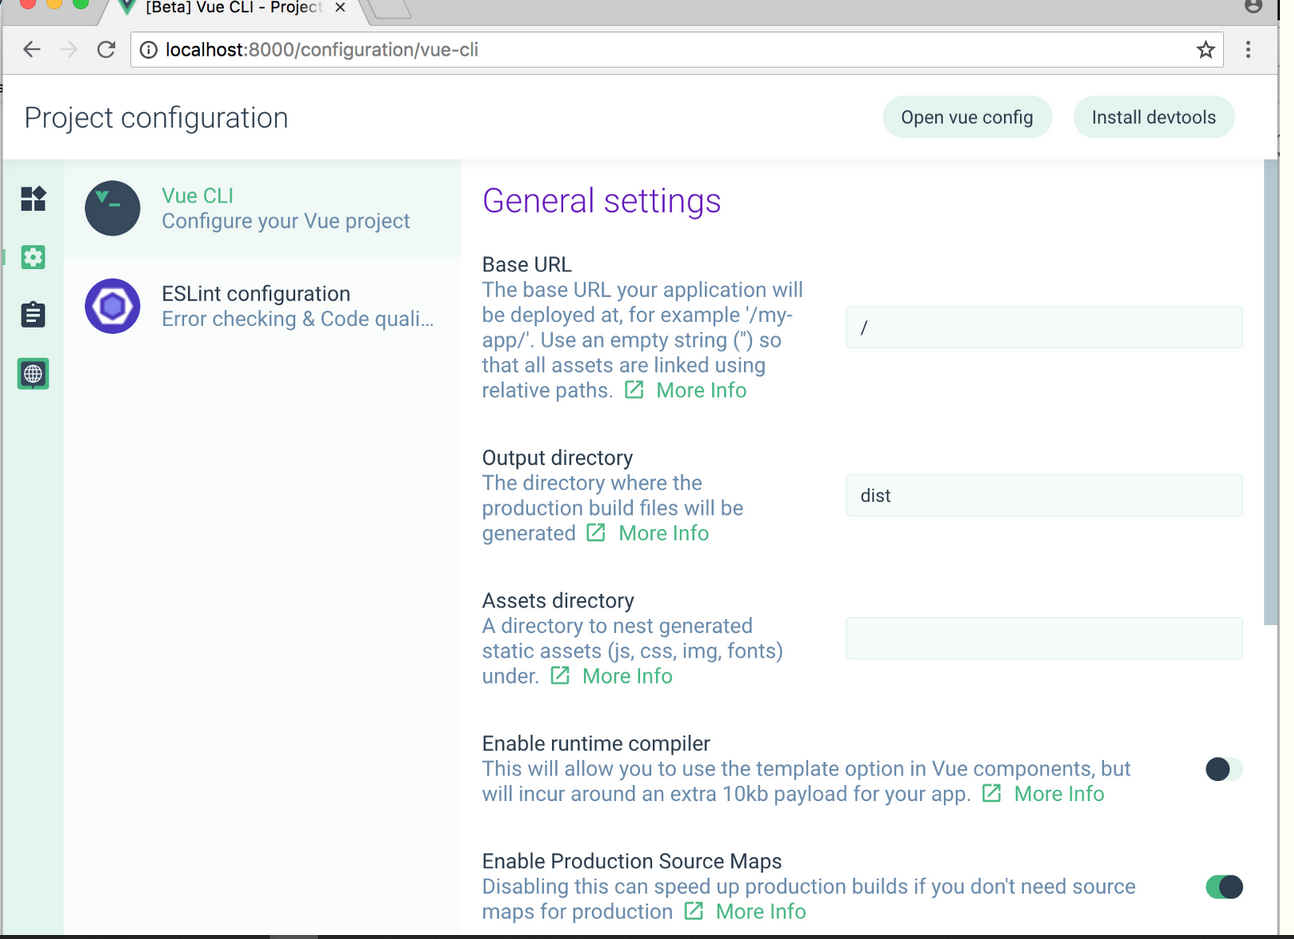The width and height of the screenshot is (1294, 939).
Task: Open More Info link for Production Source Maps
Action: [x=761, y=912]
